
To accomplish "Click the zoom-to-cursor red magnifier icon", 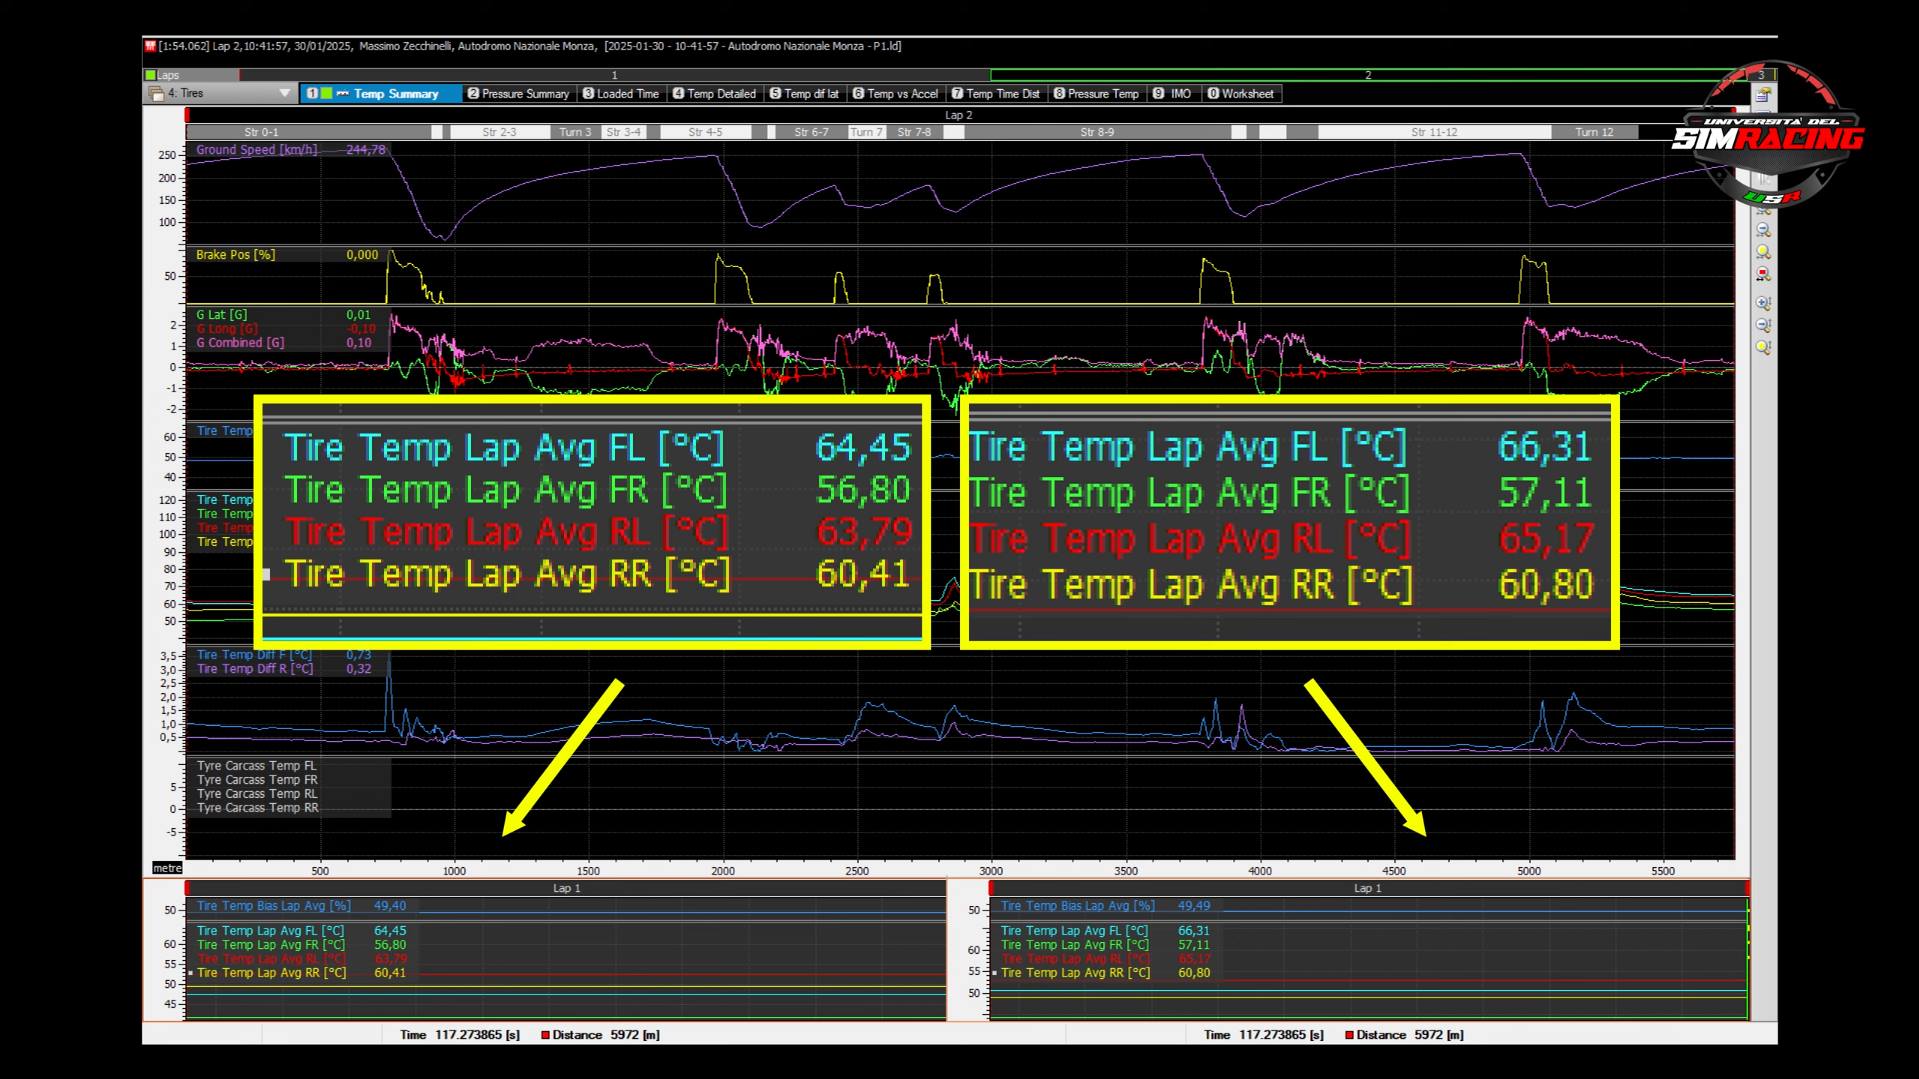I will 1763,274.
